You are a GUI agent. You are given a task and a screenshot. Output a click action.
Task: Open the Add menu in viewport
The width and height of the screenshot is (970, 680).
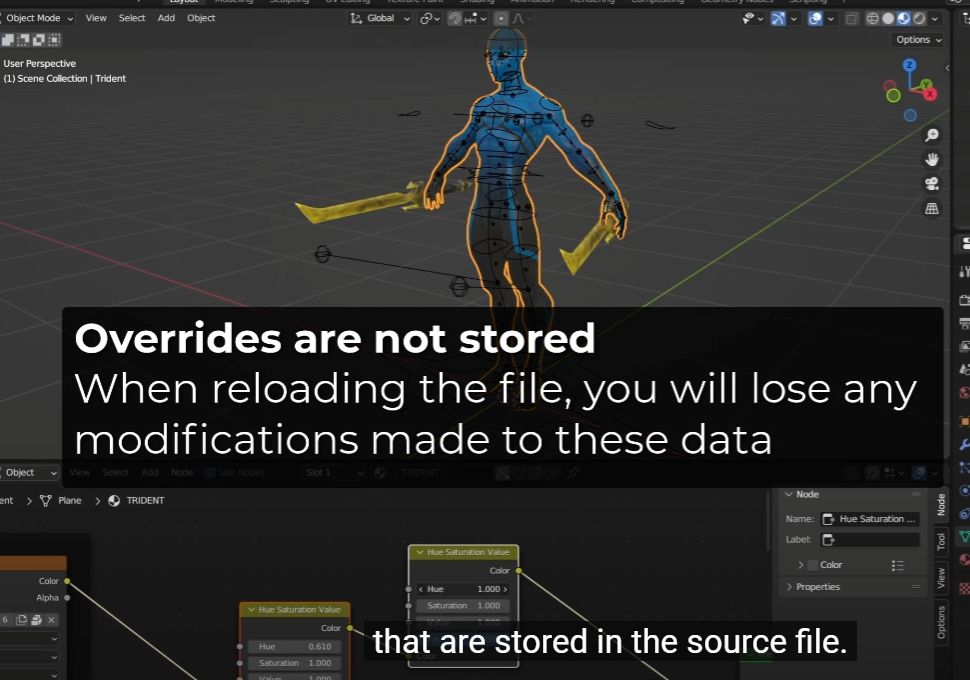(x=166, y=19)
